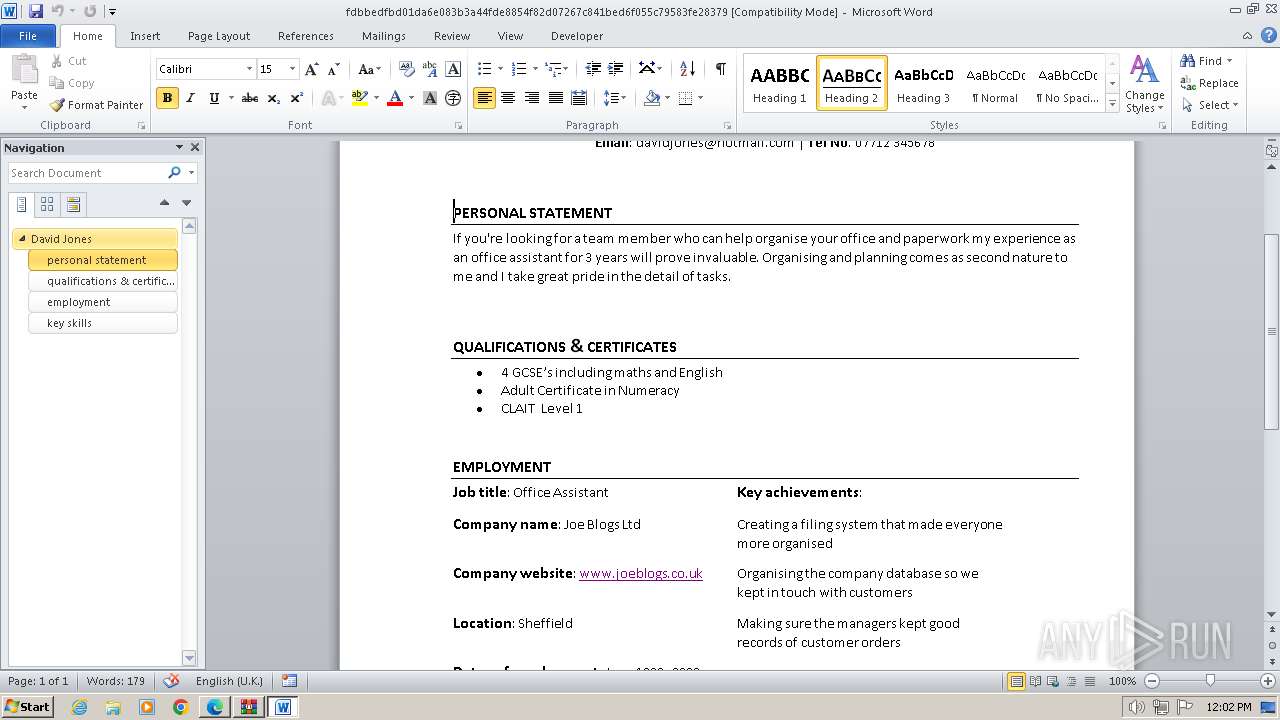Open www.joeblogs.co.uk hyperlink

[x=641, y=574]
